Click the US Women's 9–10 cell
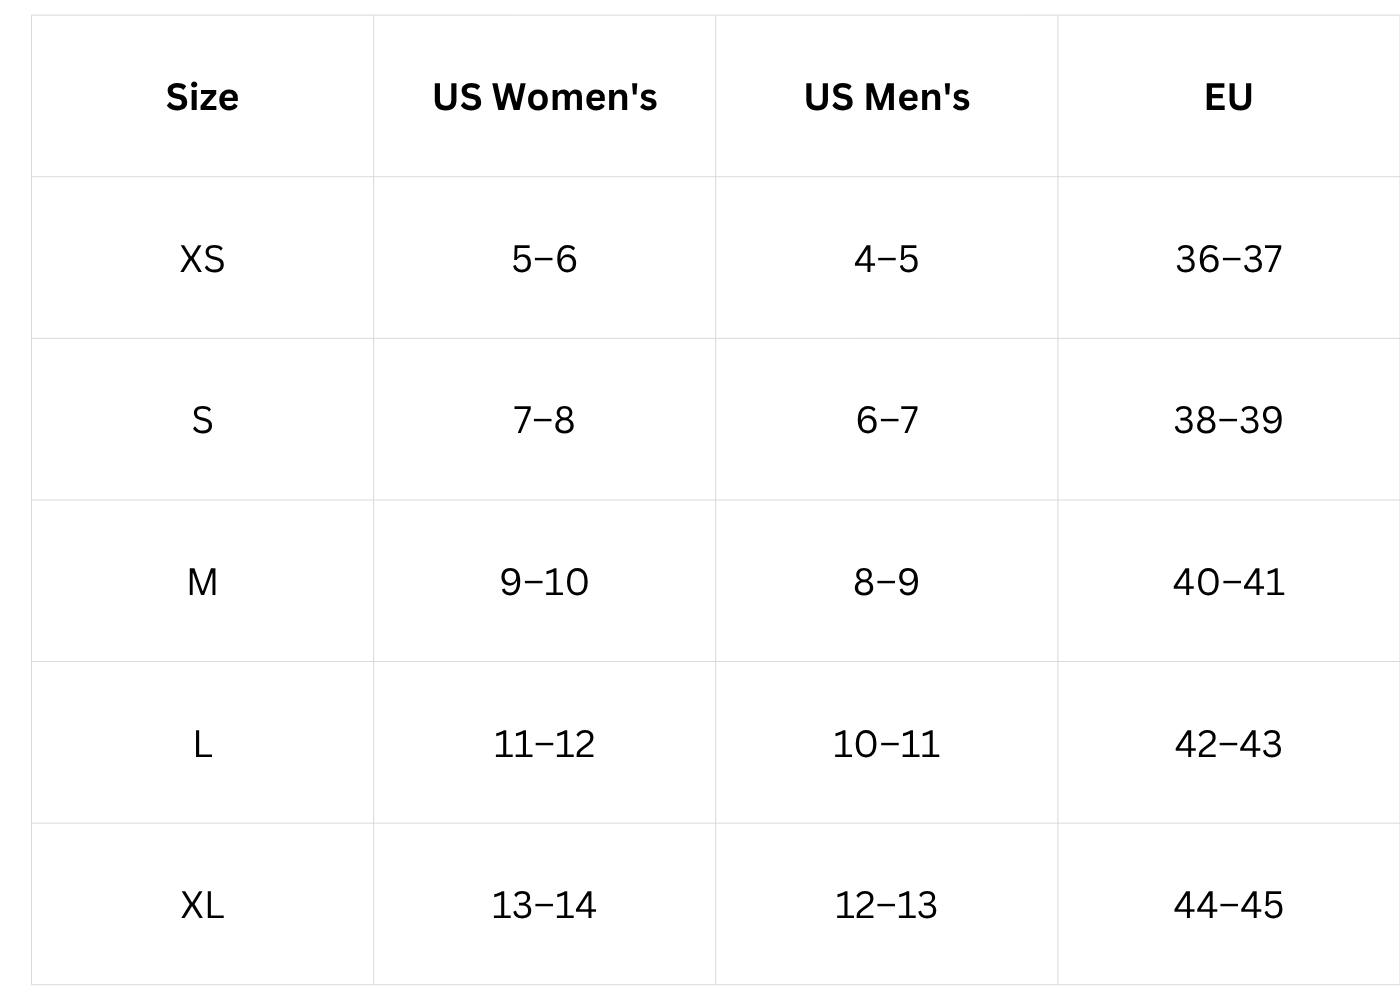This screenshot has height=1000, width=1400. [545, 582]
